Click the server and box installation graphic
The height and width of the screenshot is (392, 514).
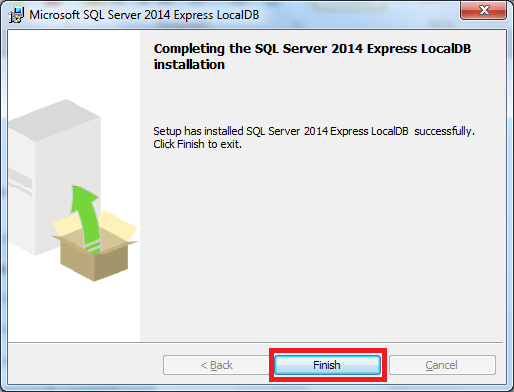[73, 190]
